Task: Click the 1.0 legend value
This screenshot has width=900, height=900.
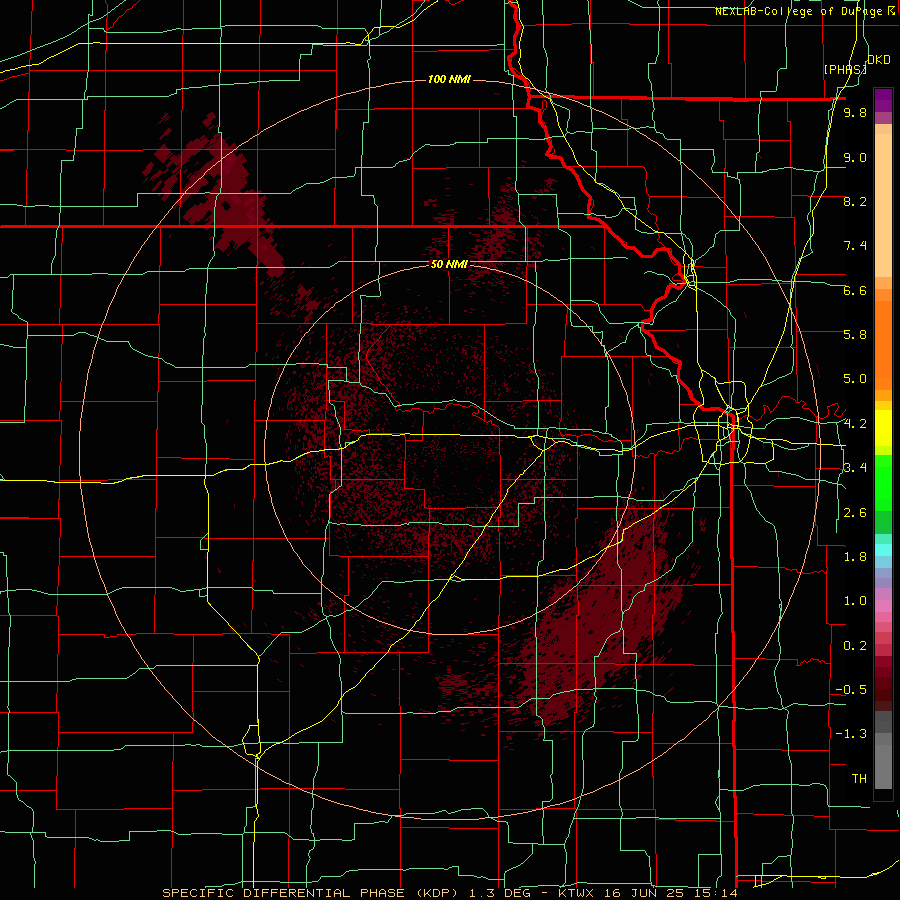Action: pyautogui.click(x=855, y=601)
